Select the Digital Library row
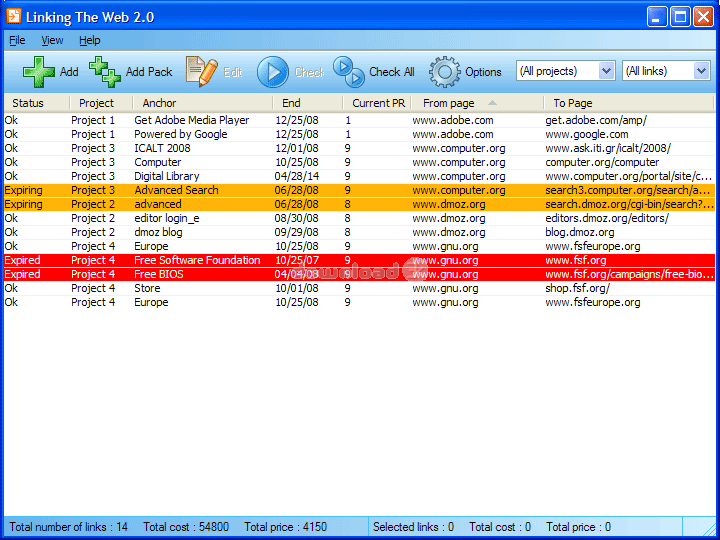Screen dimensions: 720x540 pyautogui.click(x=360, y=176)
